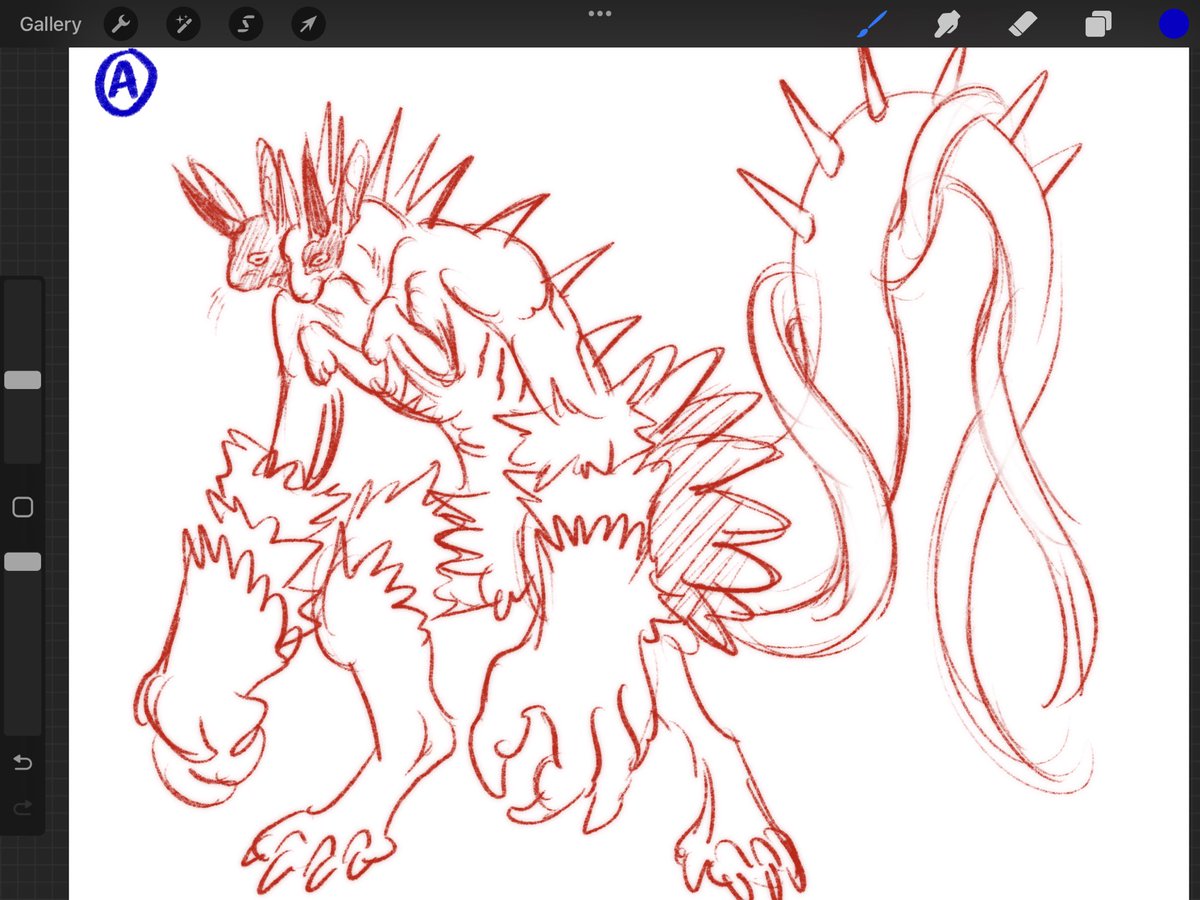Open the Actions wrench menu
Viewport: 1200px width, 900px height.
[x=121, y=24]
